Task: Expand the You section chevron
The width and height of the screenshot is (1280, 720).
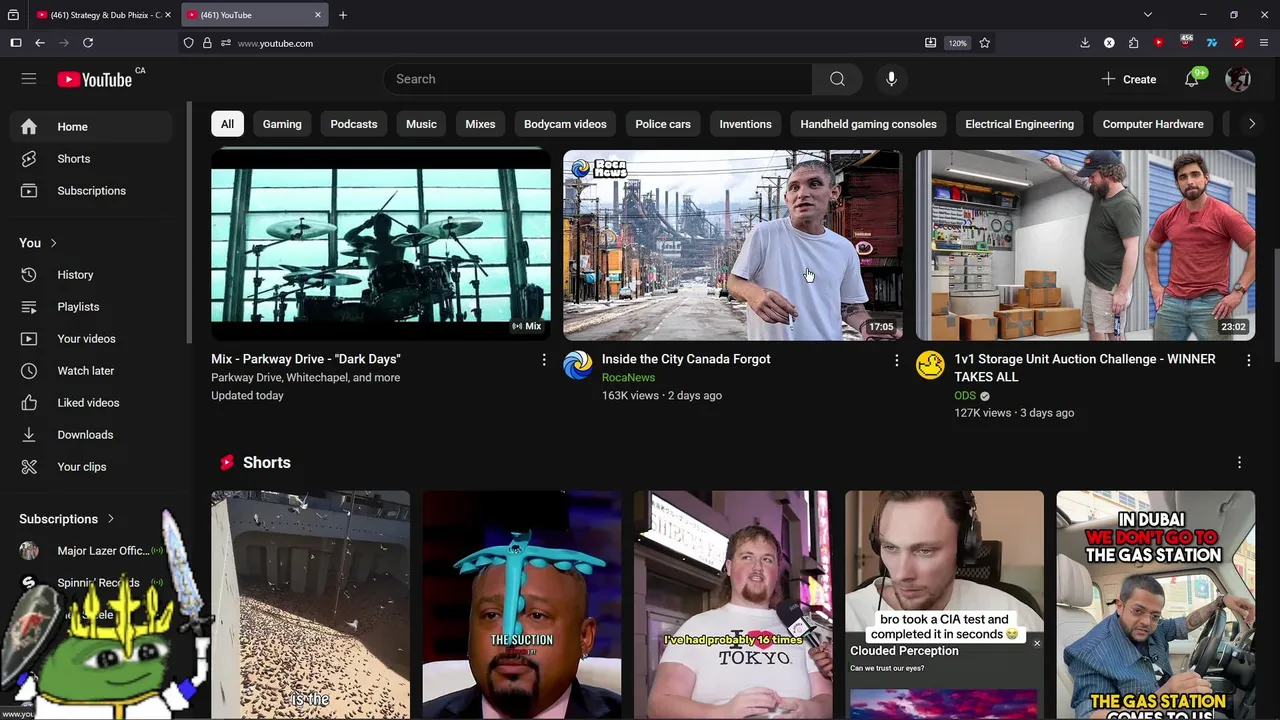Action: pyautogui.click(x=53, y=243)
